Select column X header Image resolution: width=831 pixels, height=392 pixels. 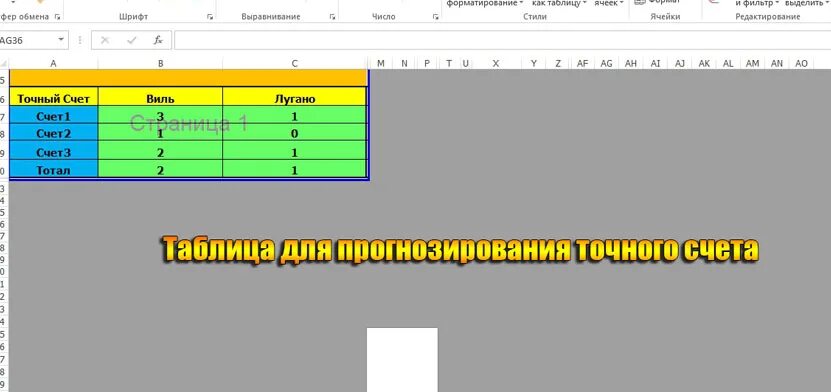(496, 64)
